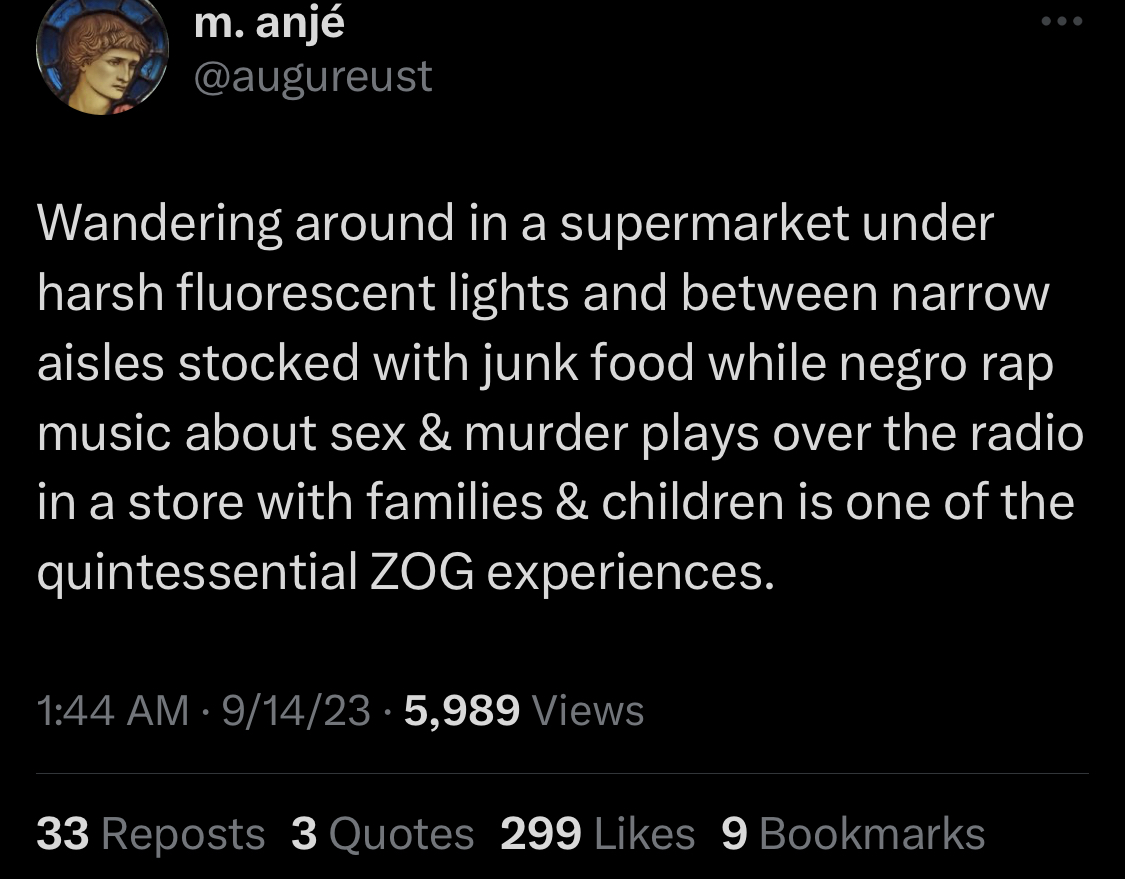Screen dimensions: 1125x879
Task: Click the 5,989 view count number
Action: pos(462,711)
